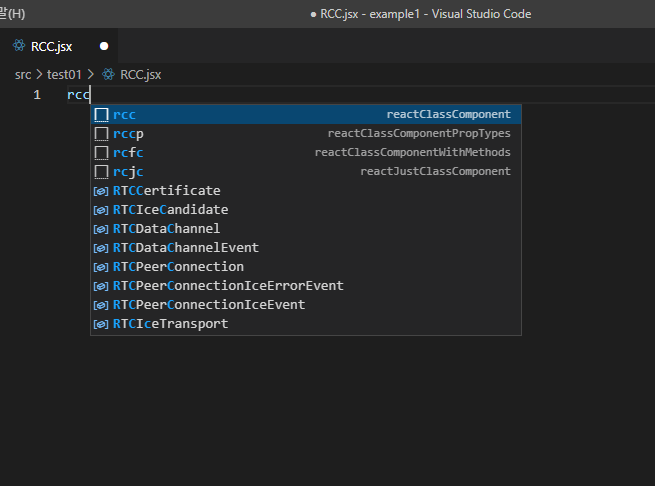Screen dimensions: 655x486
Task: Pick RTCCertificate from suggestions
Action: pyautogui.click(x=306, y=191)
